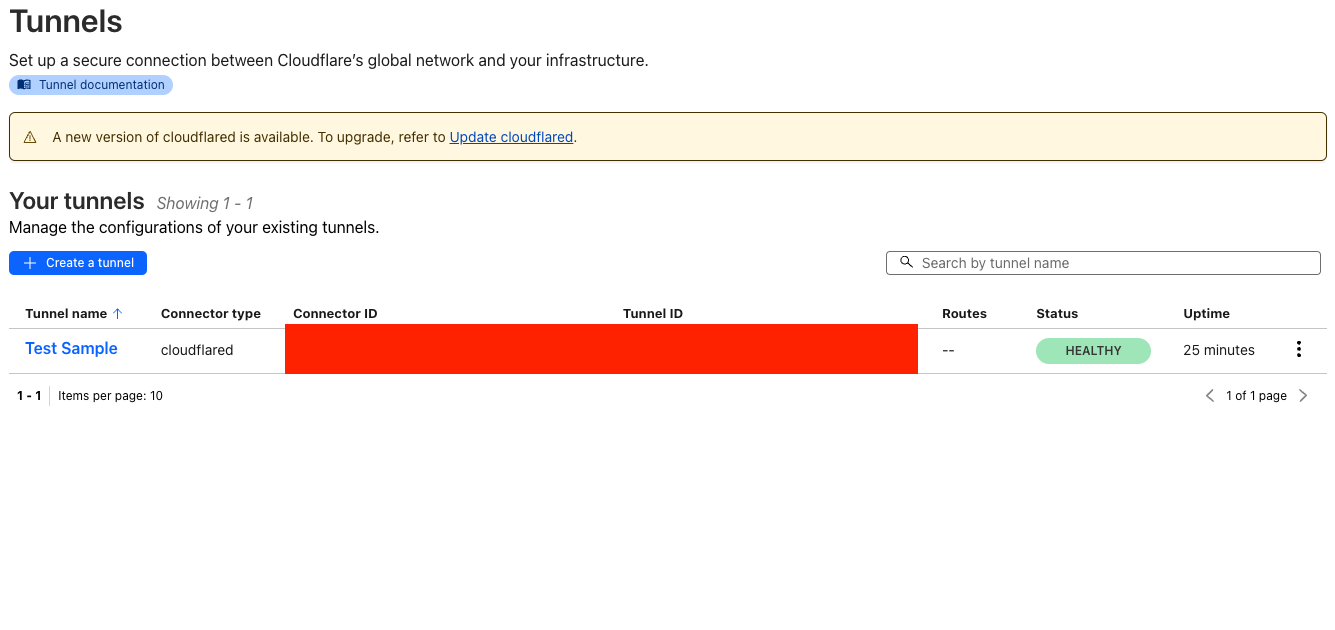
Task: Click the Your tunnels section heading
Action: [x=77, y=201]
